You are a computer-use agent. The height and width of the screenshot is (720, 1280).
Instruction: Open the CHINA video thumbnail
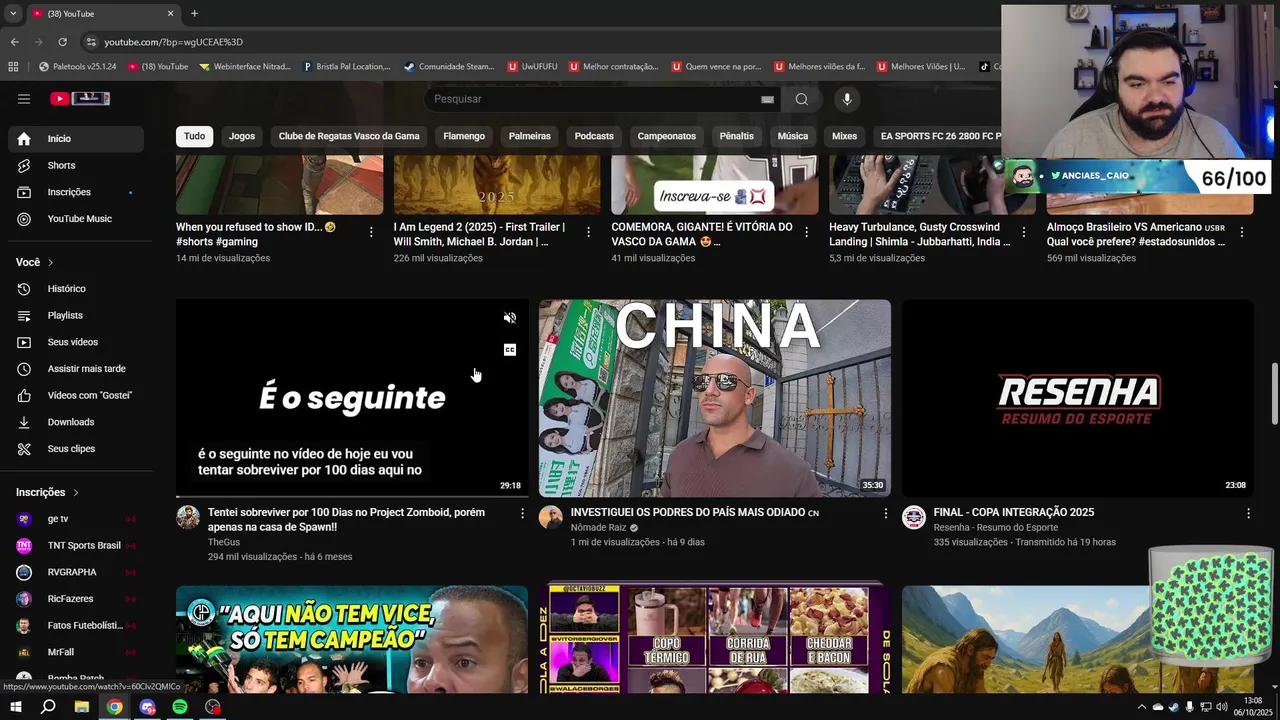pyautogui.click(x=715, y=398)
